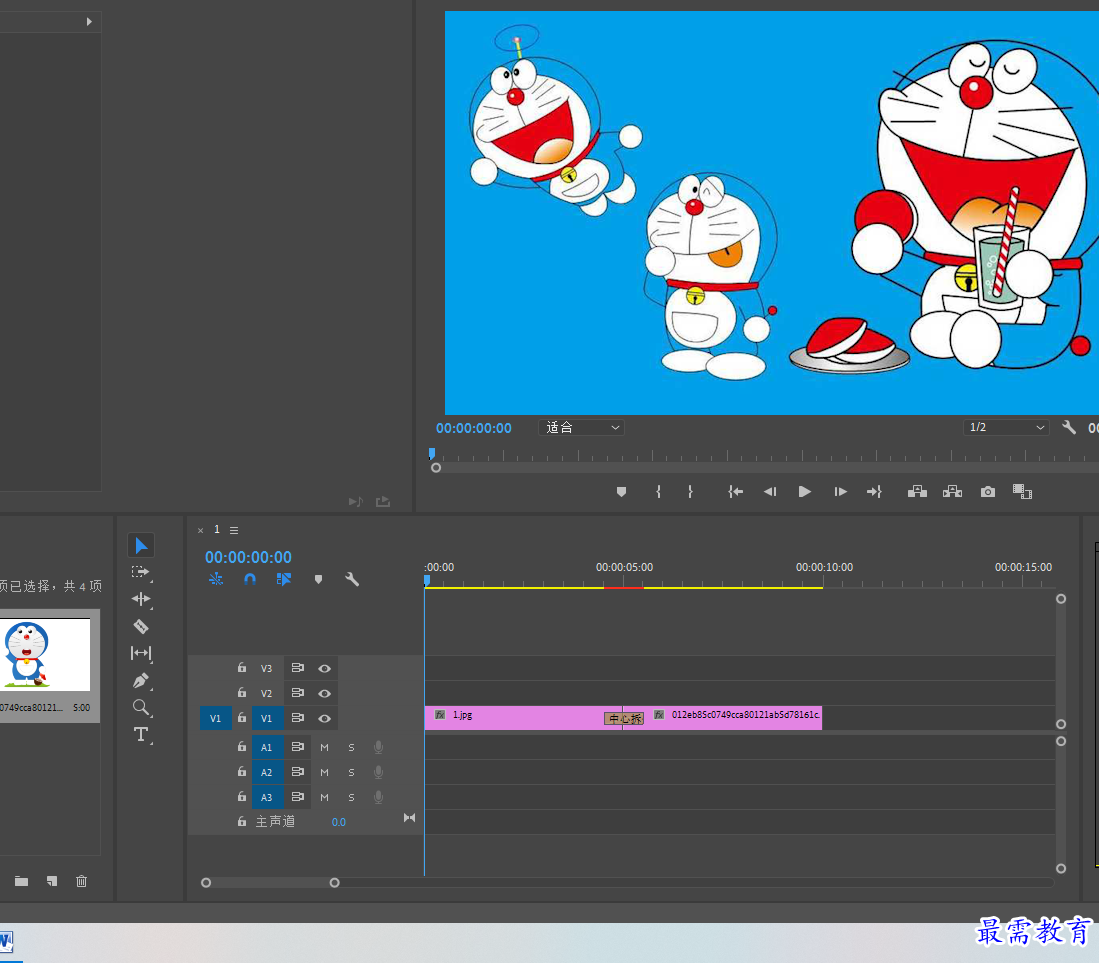Toggle timeline snap magnet
The height and width of the screenshot is (963, 1099).
(x=250, y=579)
